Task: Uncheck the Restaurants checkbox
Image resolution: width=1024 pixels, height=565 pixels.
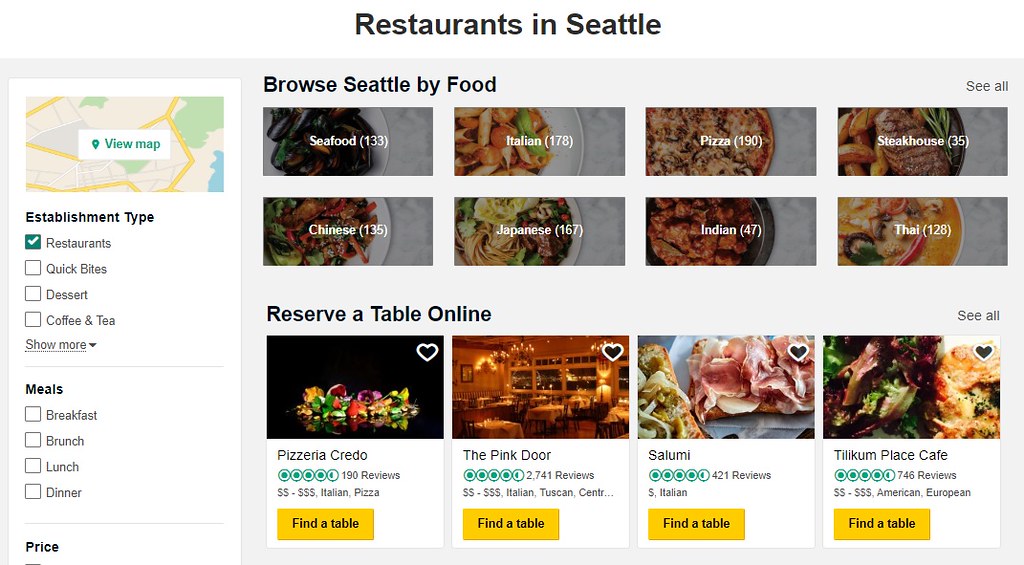Action: tap(33, 242)
